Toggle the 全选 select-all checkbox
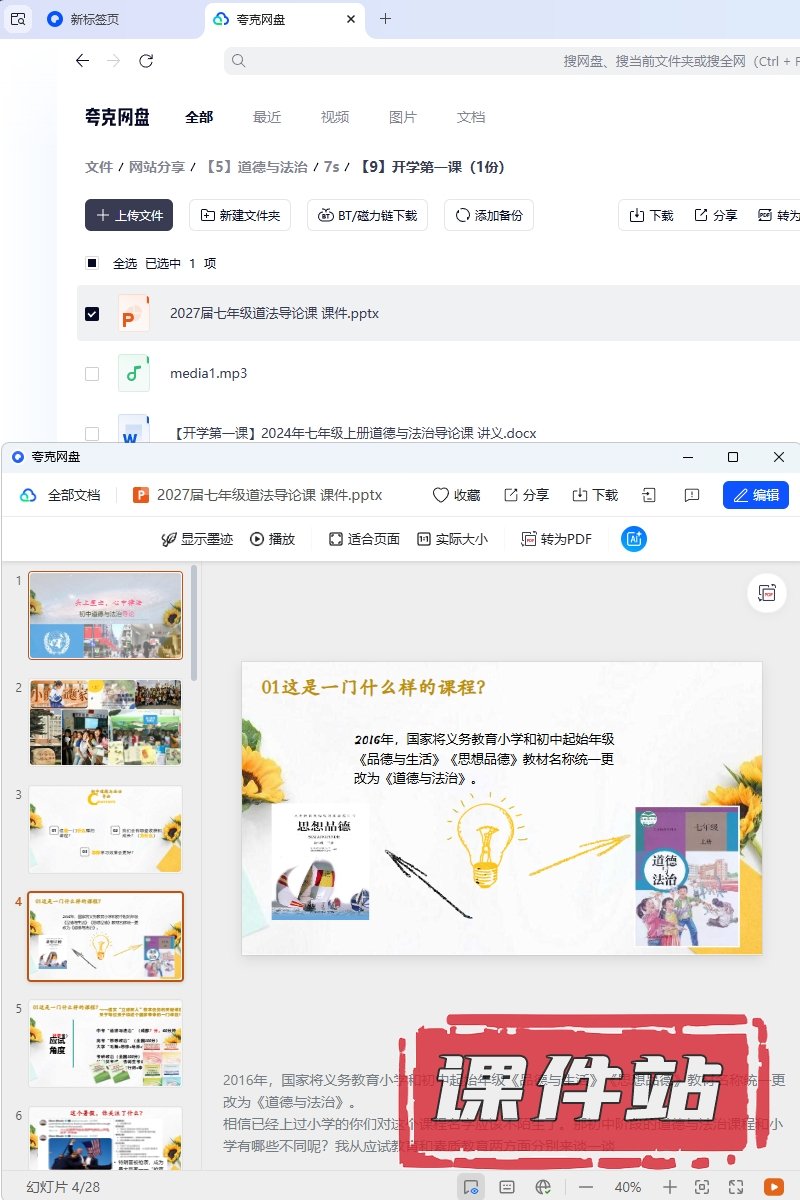800x1200 pixels. tap(92, 263)
